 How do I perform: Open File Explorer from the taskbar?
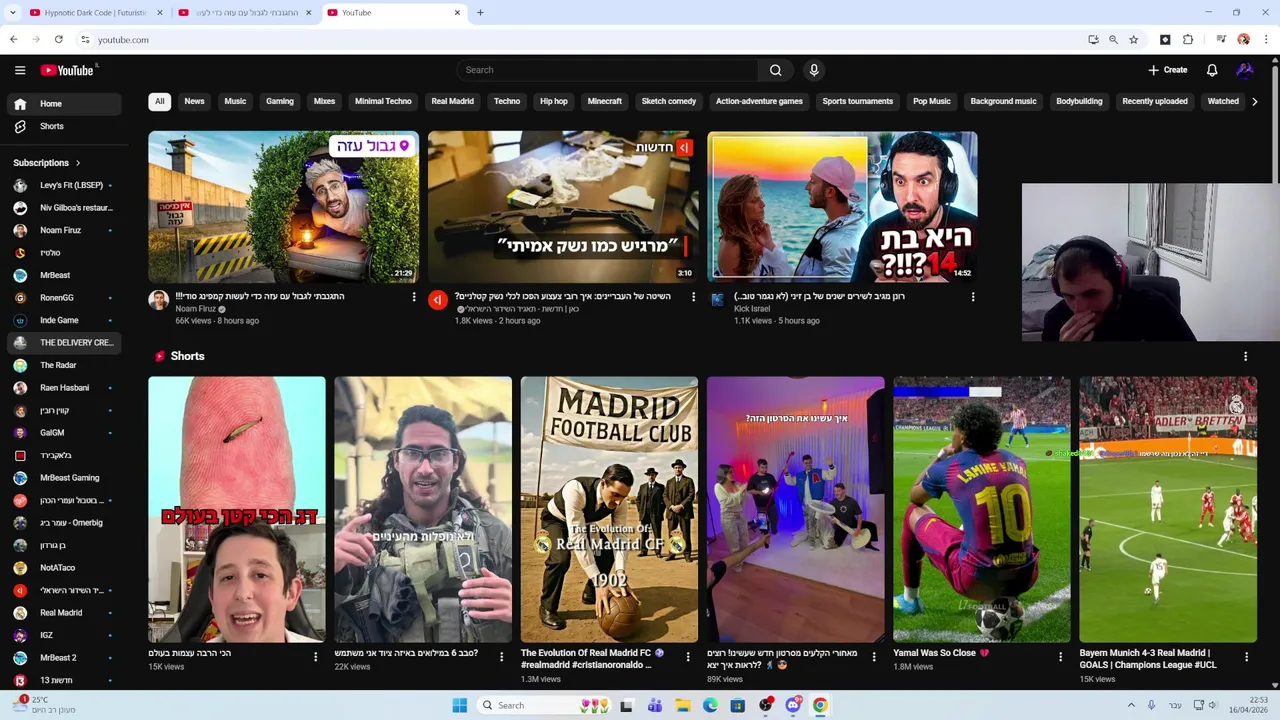[683, 705]
